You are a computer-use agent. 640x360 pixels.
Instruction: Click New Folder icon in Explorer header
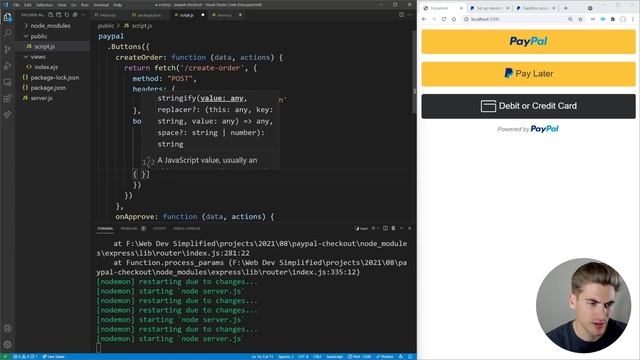pos(59,15)
